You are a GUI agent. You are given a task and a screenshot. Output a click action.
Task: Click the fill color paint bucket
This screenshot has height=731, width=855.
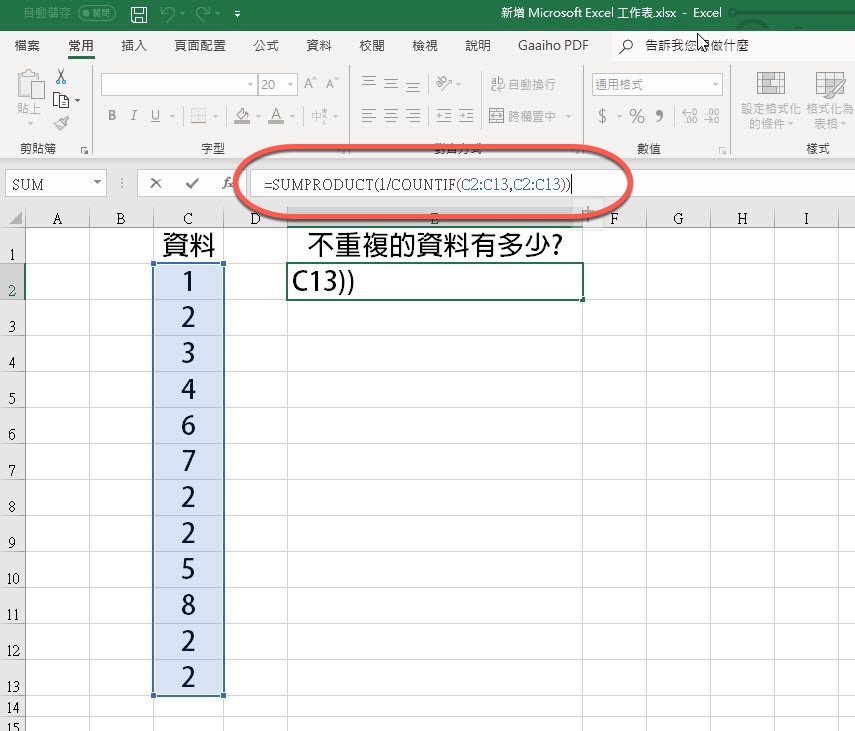(x=241, y=116)
